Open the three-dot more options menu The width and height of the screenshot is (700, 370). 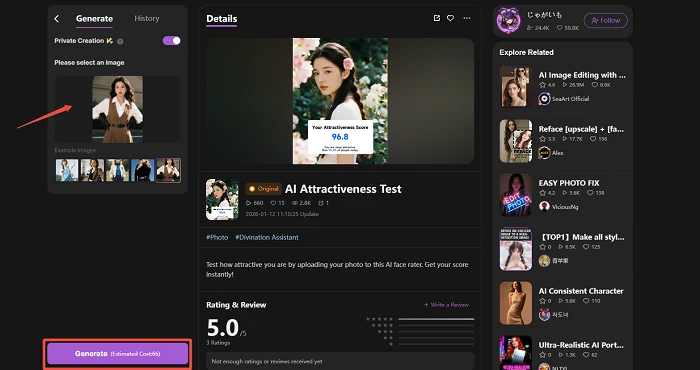(467, 18)
